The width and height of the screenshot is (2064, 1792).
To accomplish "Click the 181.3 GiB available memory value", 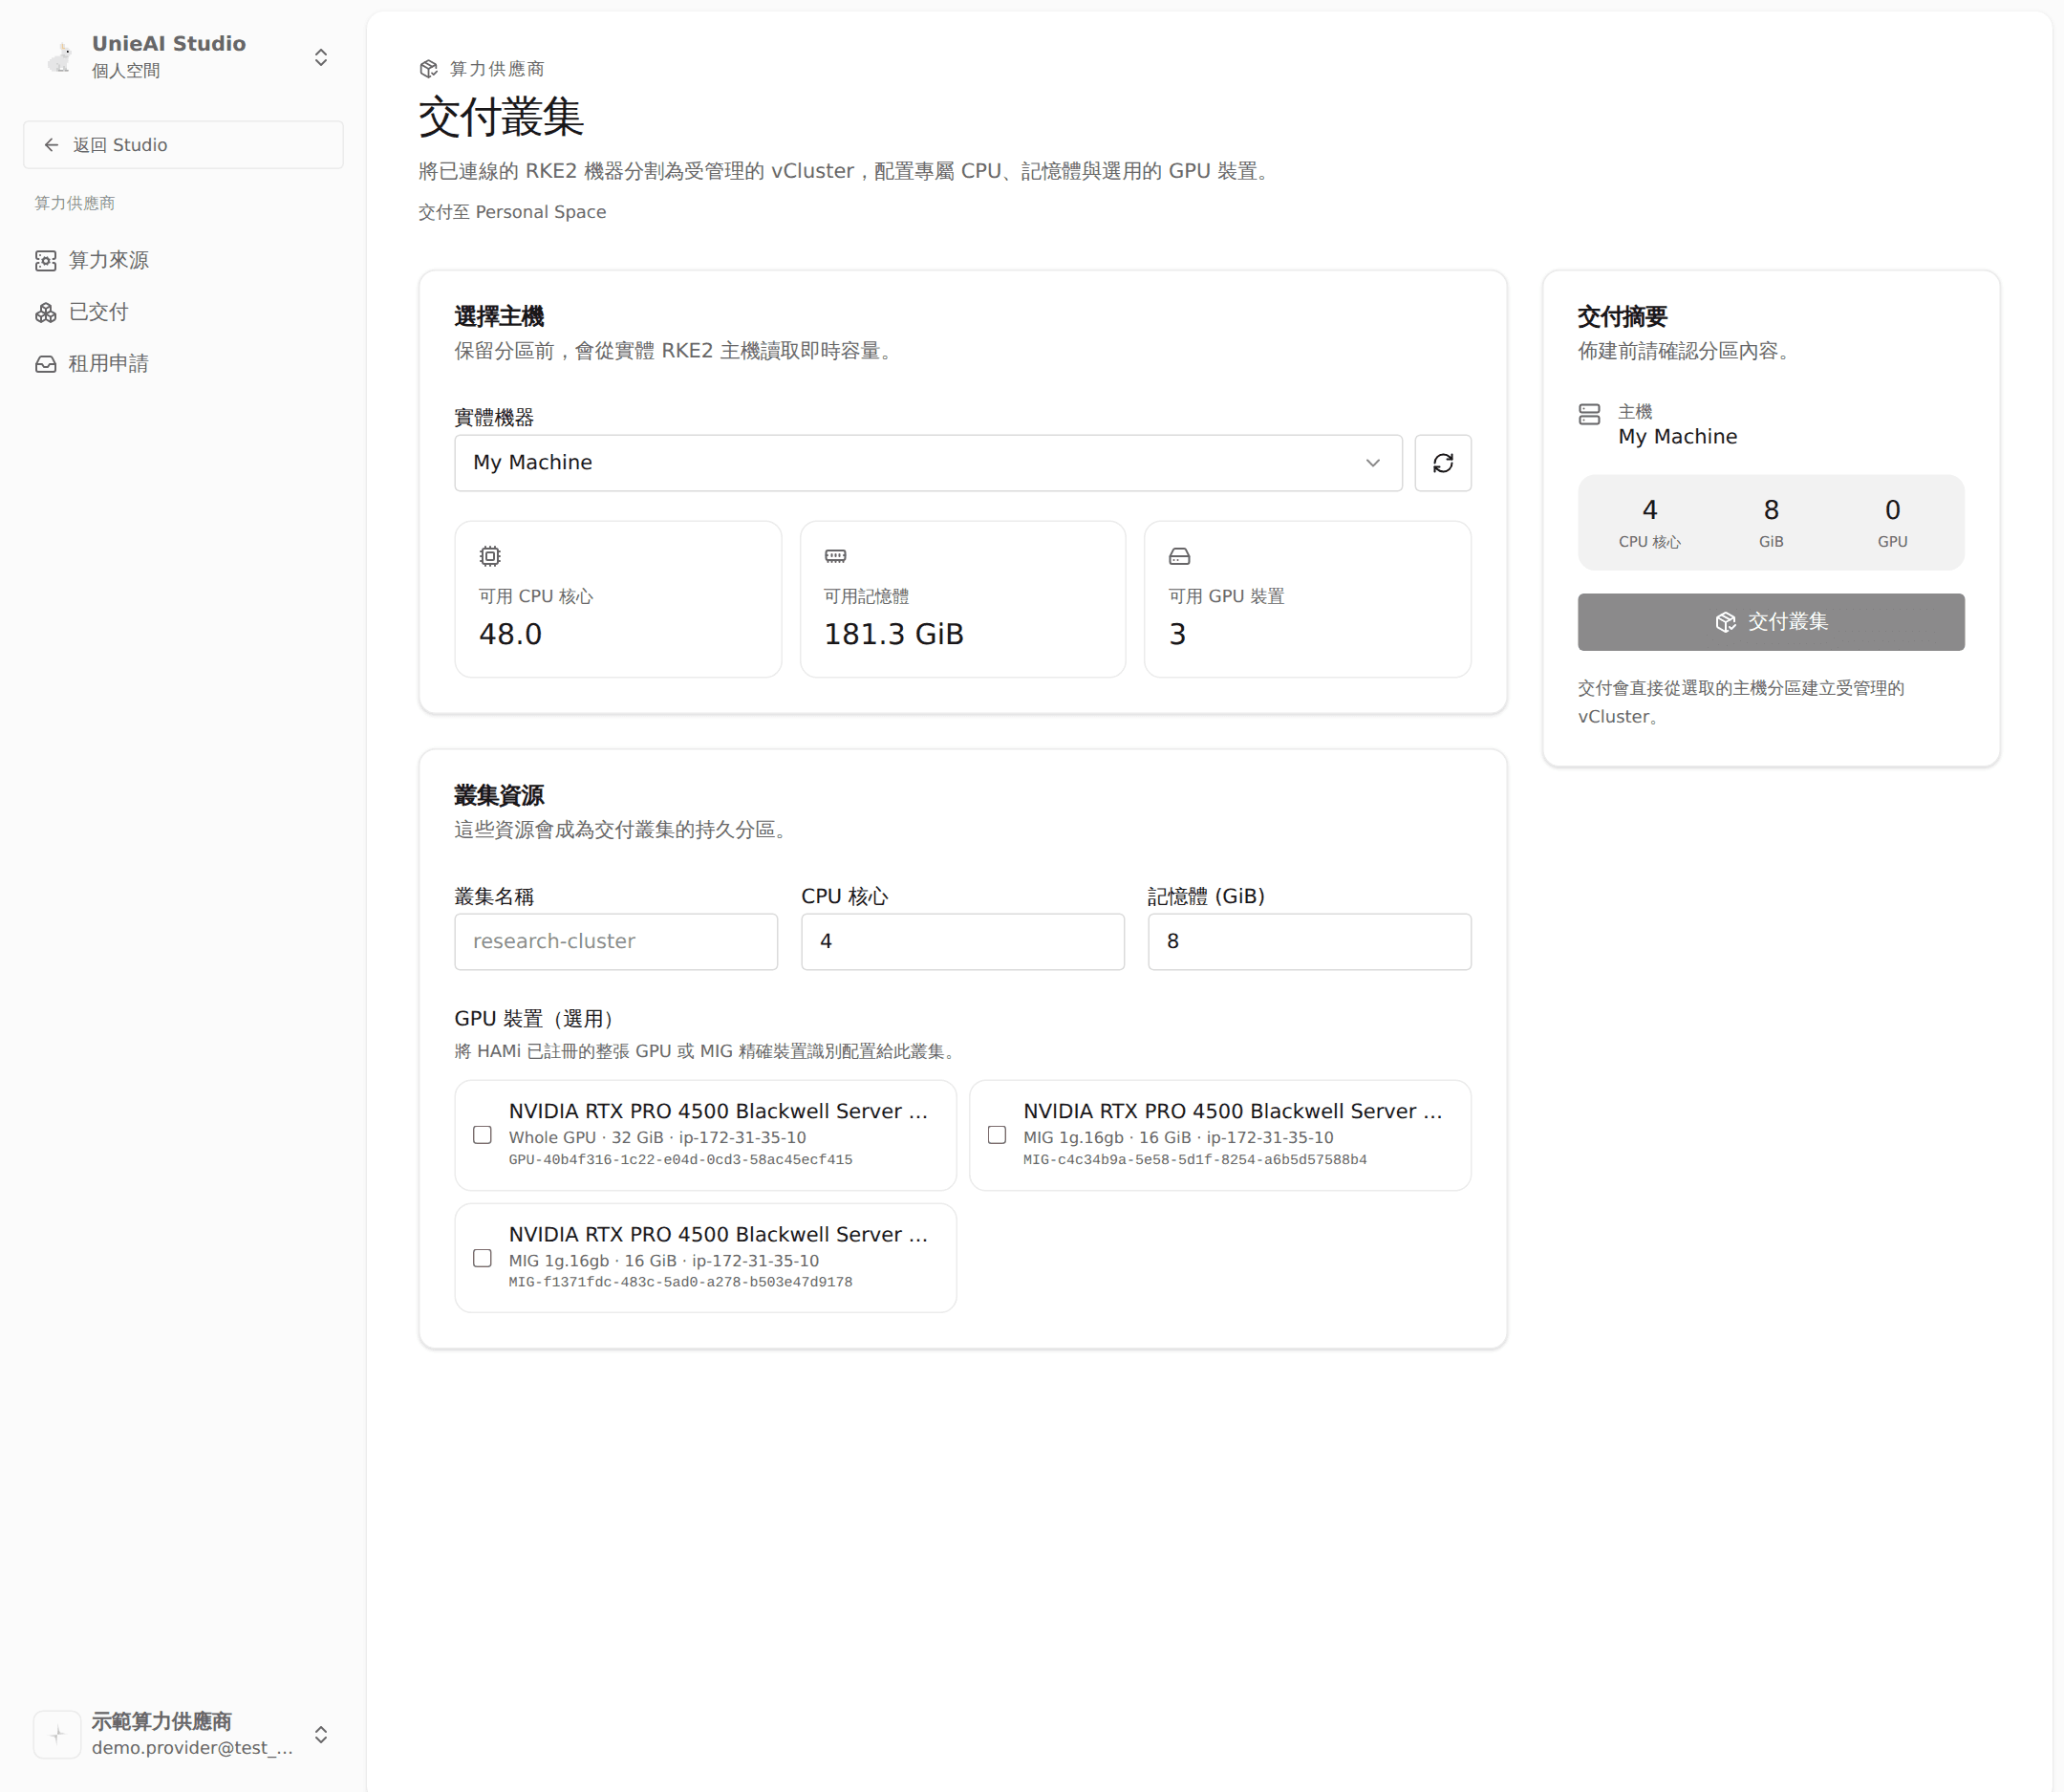I will click(x=894, y=634).
